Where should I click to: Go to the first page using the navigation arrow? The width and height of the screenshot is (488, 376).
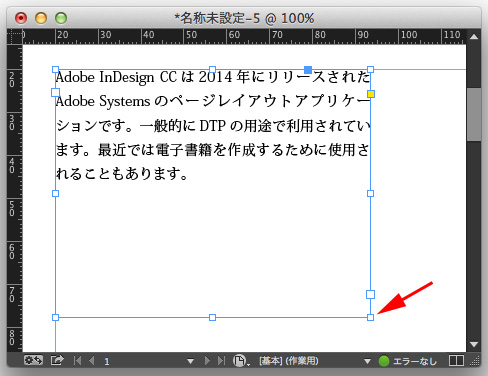coord(77,361)
